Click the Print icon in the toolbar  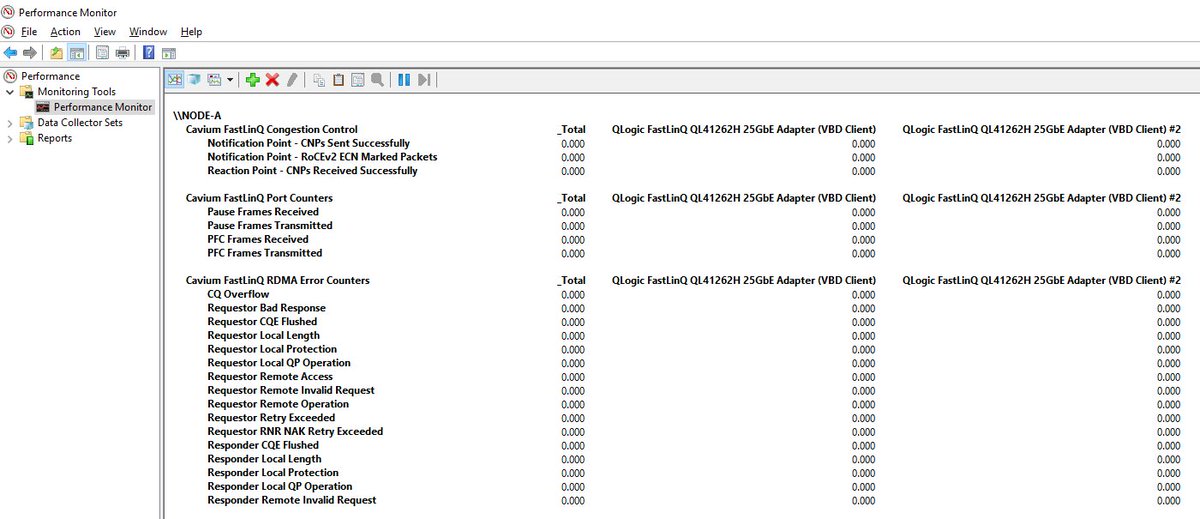[122, 52]
